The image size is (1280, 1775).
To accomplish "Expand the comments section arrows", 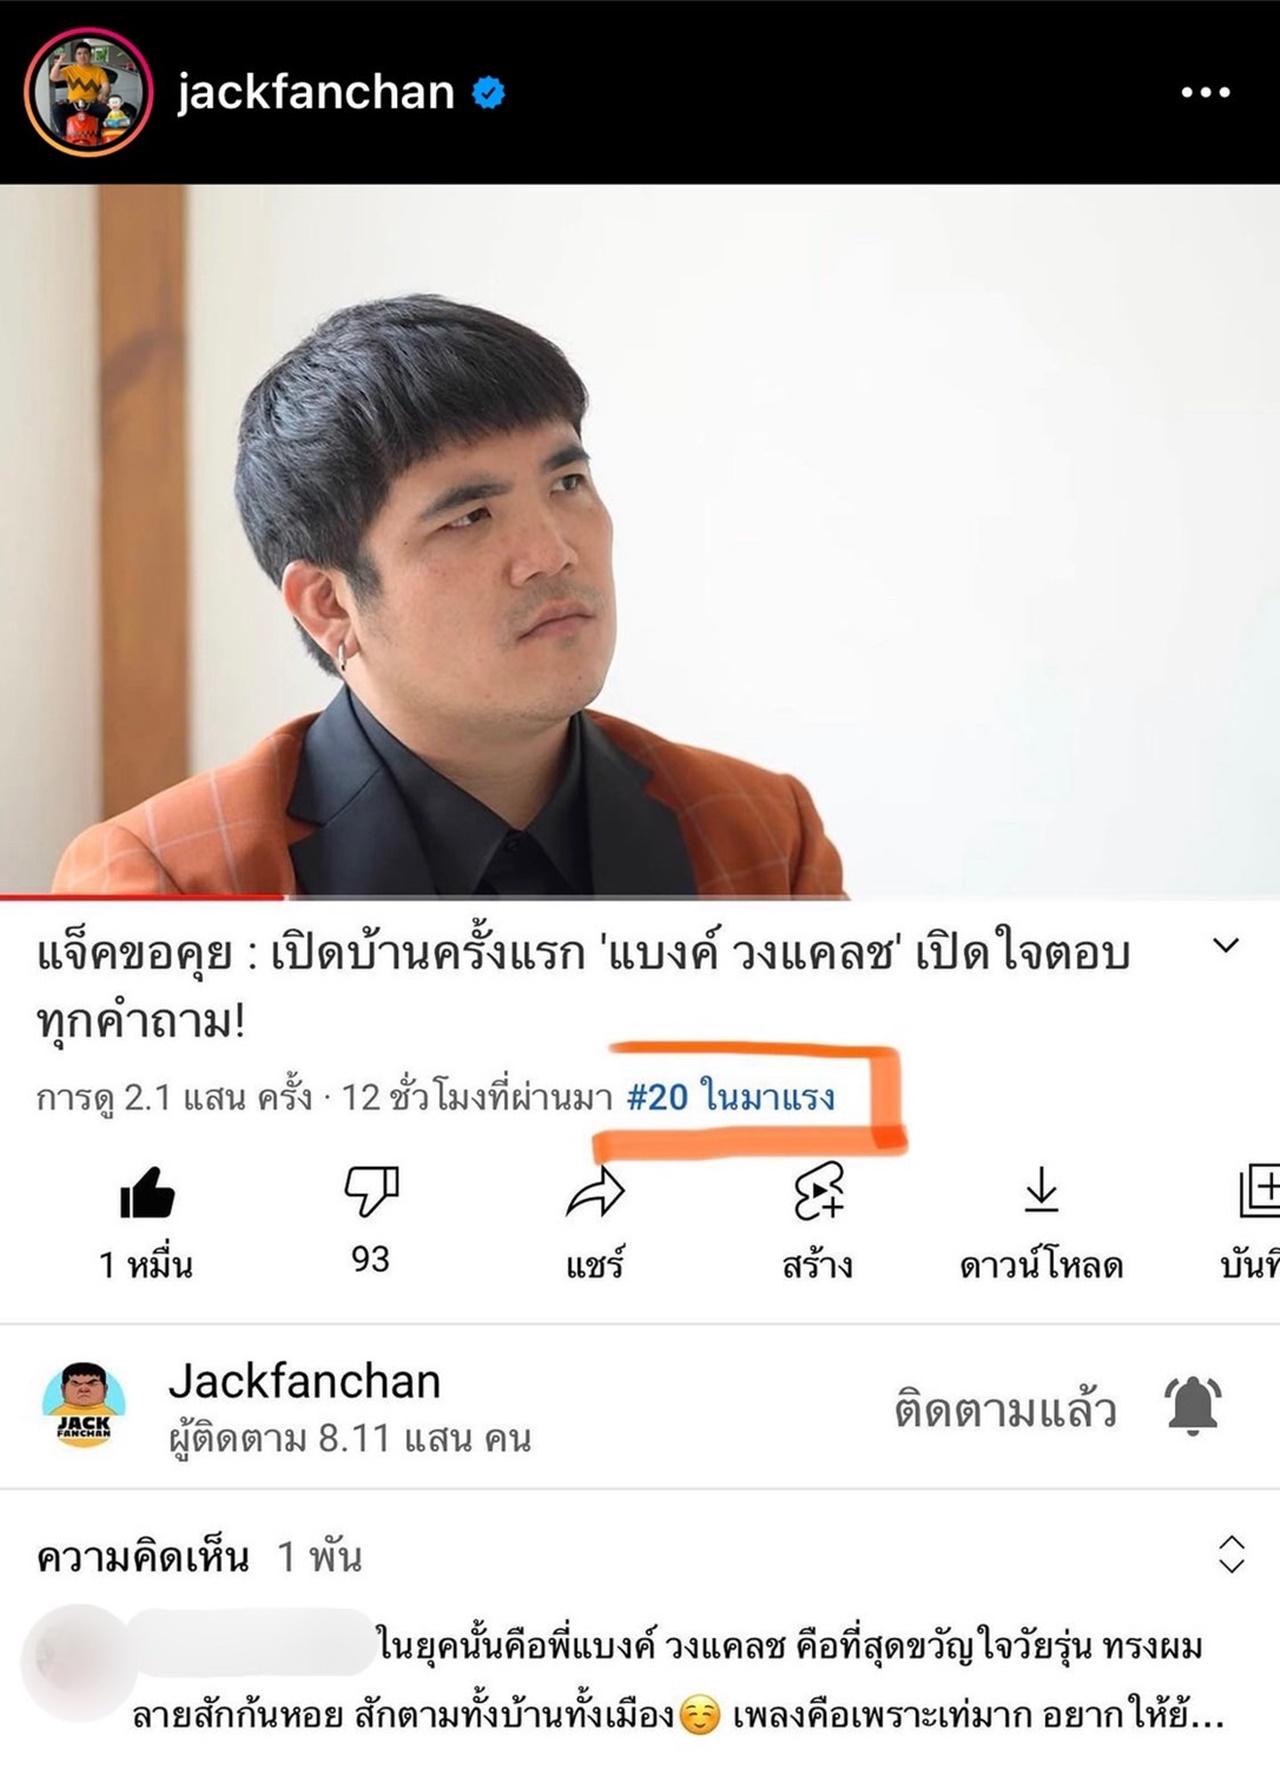I will (x=1231, y=1554).
